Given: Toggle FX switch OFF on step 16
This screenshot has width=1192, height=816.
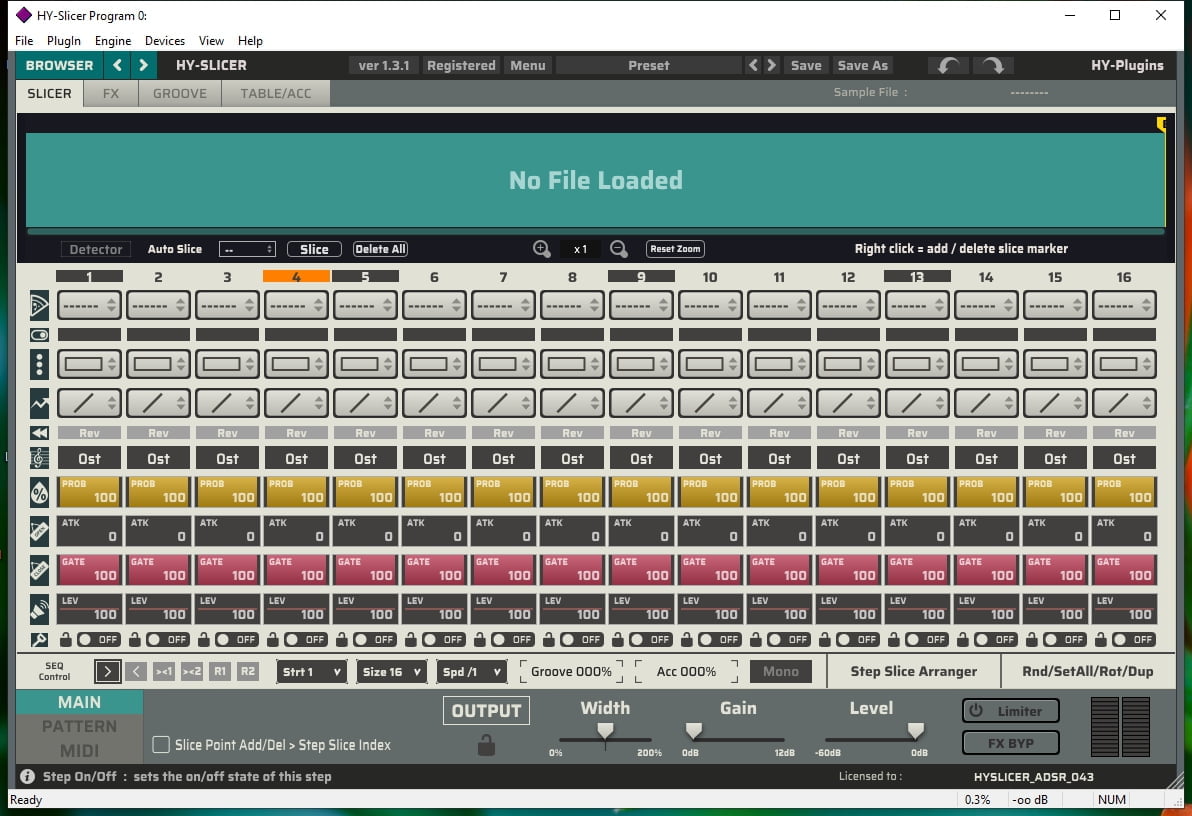Looking at the screenshot, I should tap(1133, 640).
